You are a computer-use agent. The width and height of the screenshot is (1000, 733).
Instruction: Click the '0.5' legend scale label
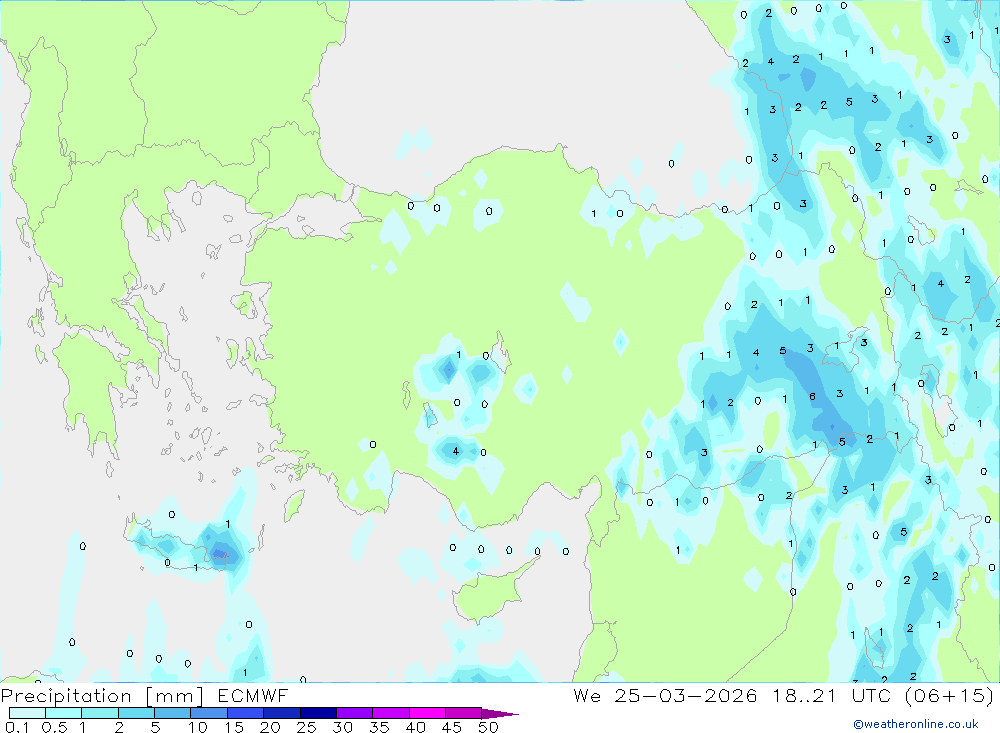(x=54, y=727)
